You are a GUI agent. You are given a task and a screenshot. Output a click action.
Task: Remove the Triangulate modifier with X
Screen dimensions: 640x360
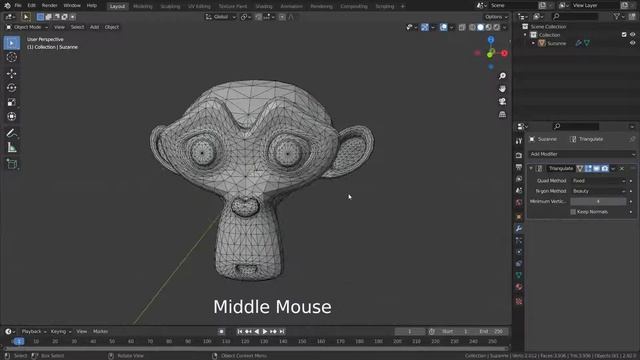click(622, 168)
